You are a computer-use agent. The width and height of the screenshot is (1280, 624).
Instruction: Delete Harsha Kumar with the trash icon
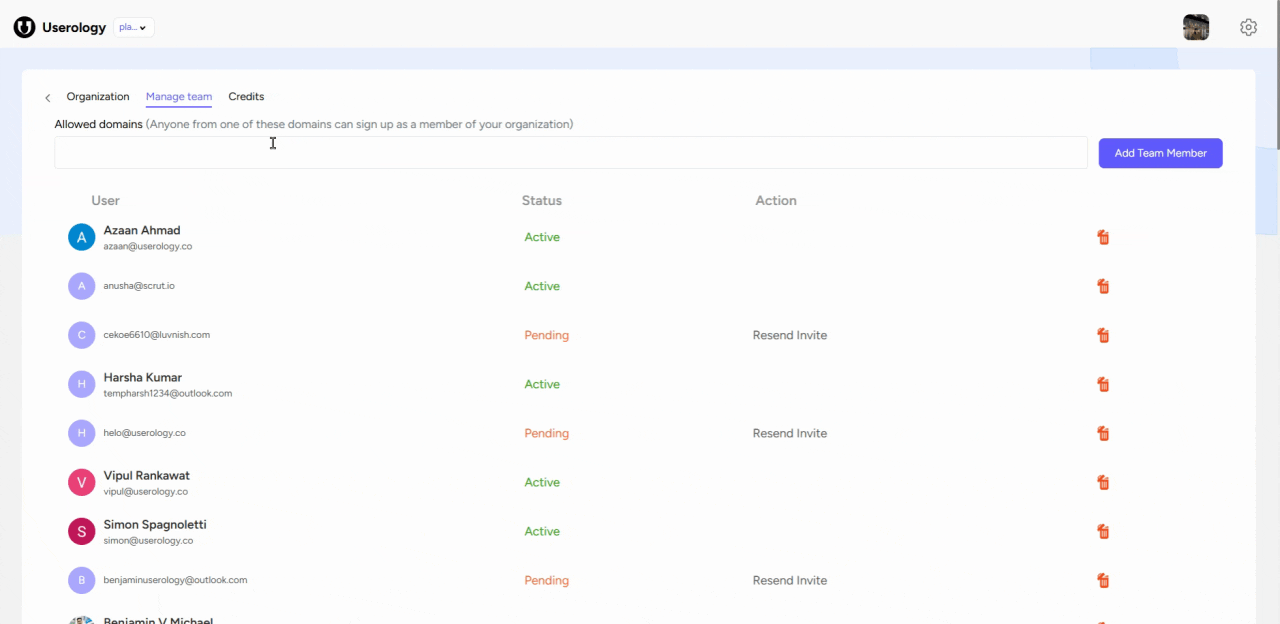click(1103, 384)
